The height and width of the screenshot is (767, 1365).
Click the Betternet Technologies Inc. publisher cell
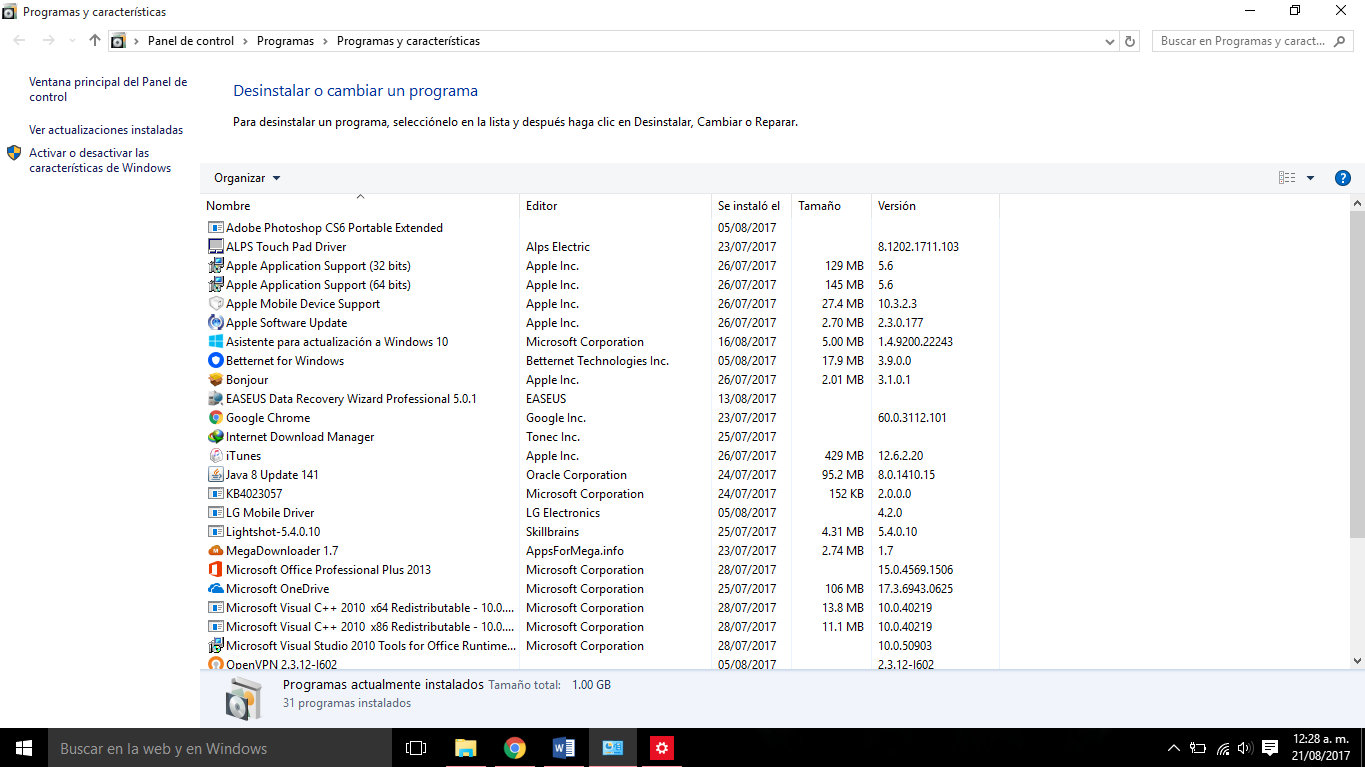point(597,361)
